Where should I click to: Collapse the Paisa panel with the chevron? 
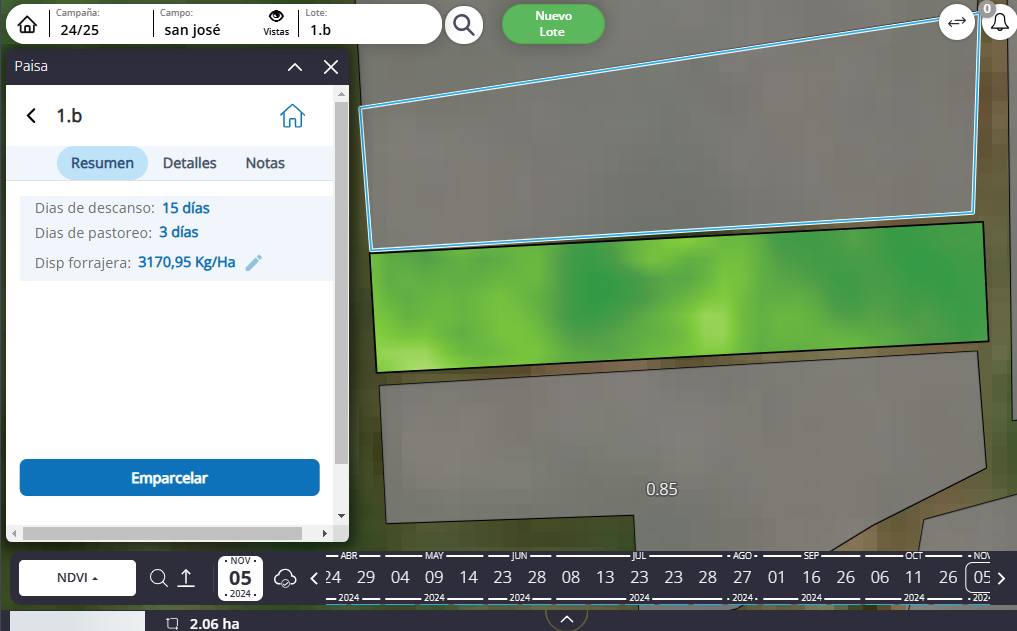pyautogui.click(x=295, y=67)
